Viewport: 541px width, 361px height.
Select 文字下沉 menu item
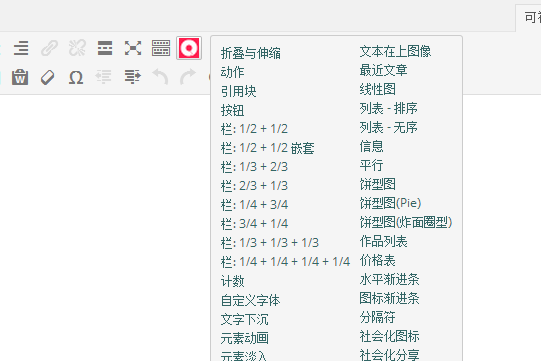click(244, 319)
